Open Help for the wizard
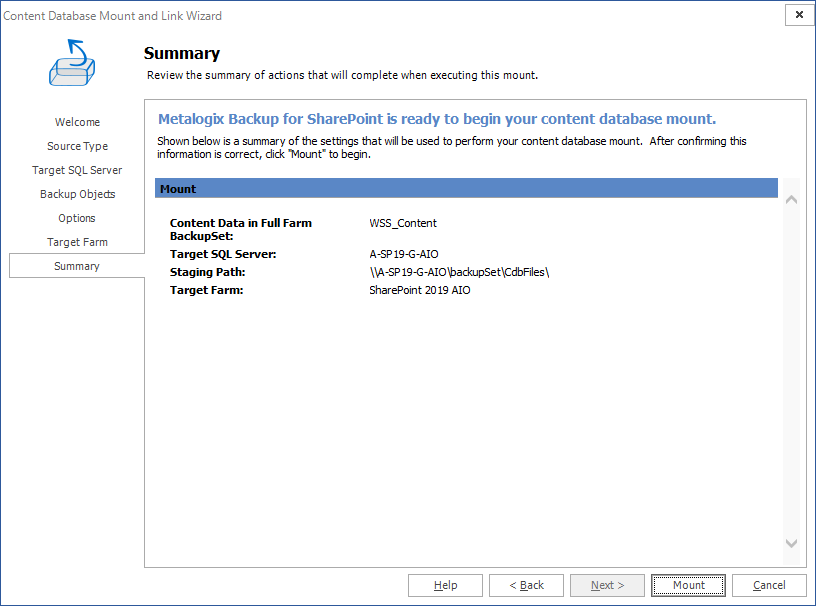 coord(445,585)
